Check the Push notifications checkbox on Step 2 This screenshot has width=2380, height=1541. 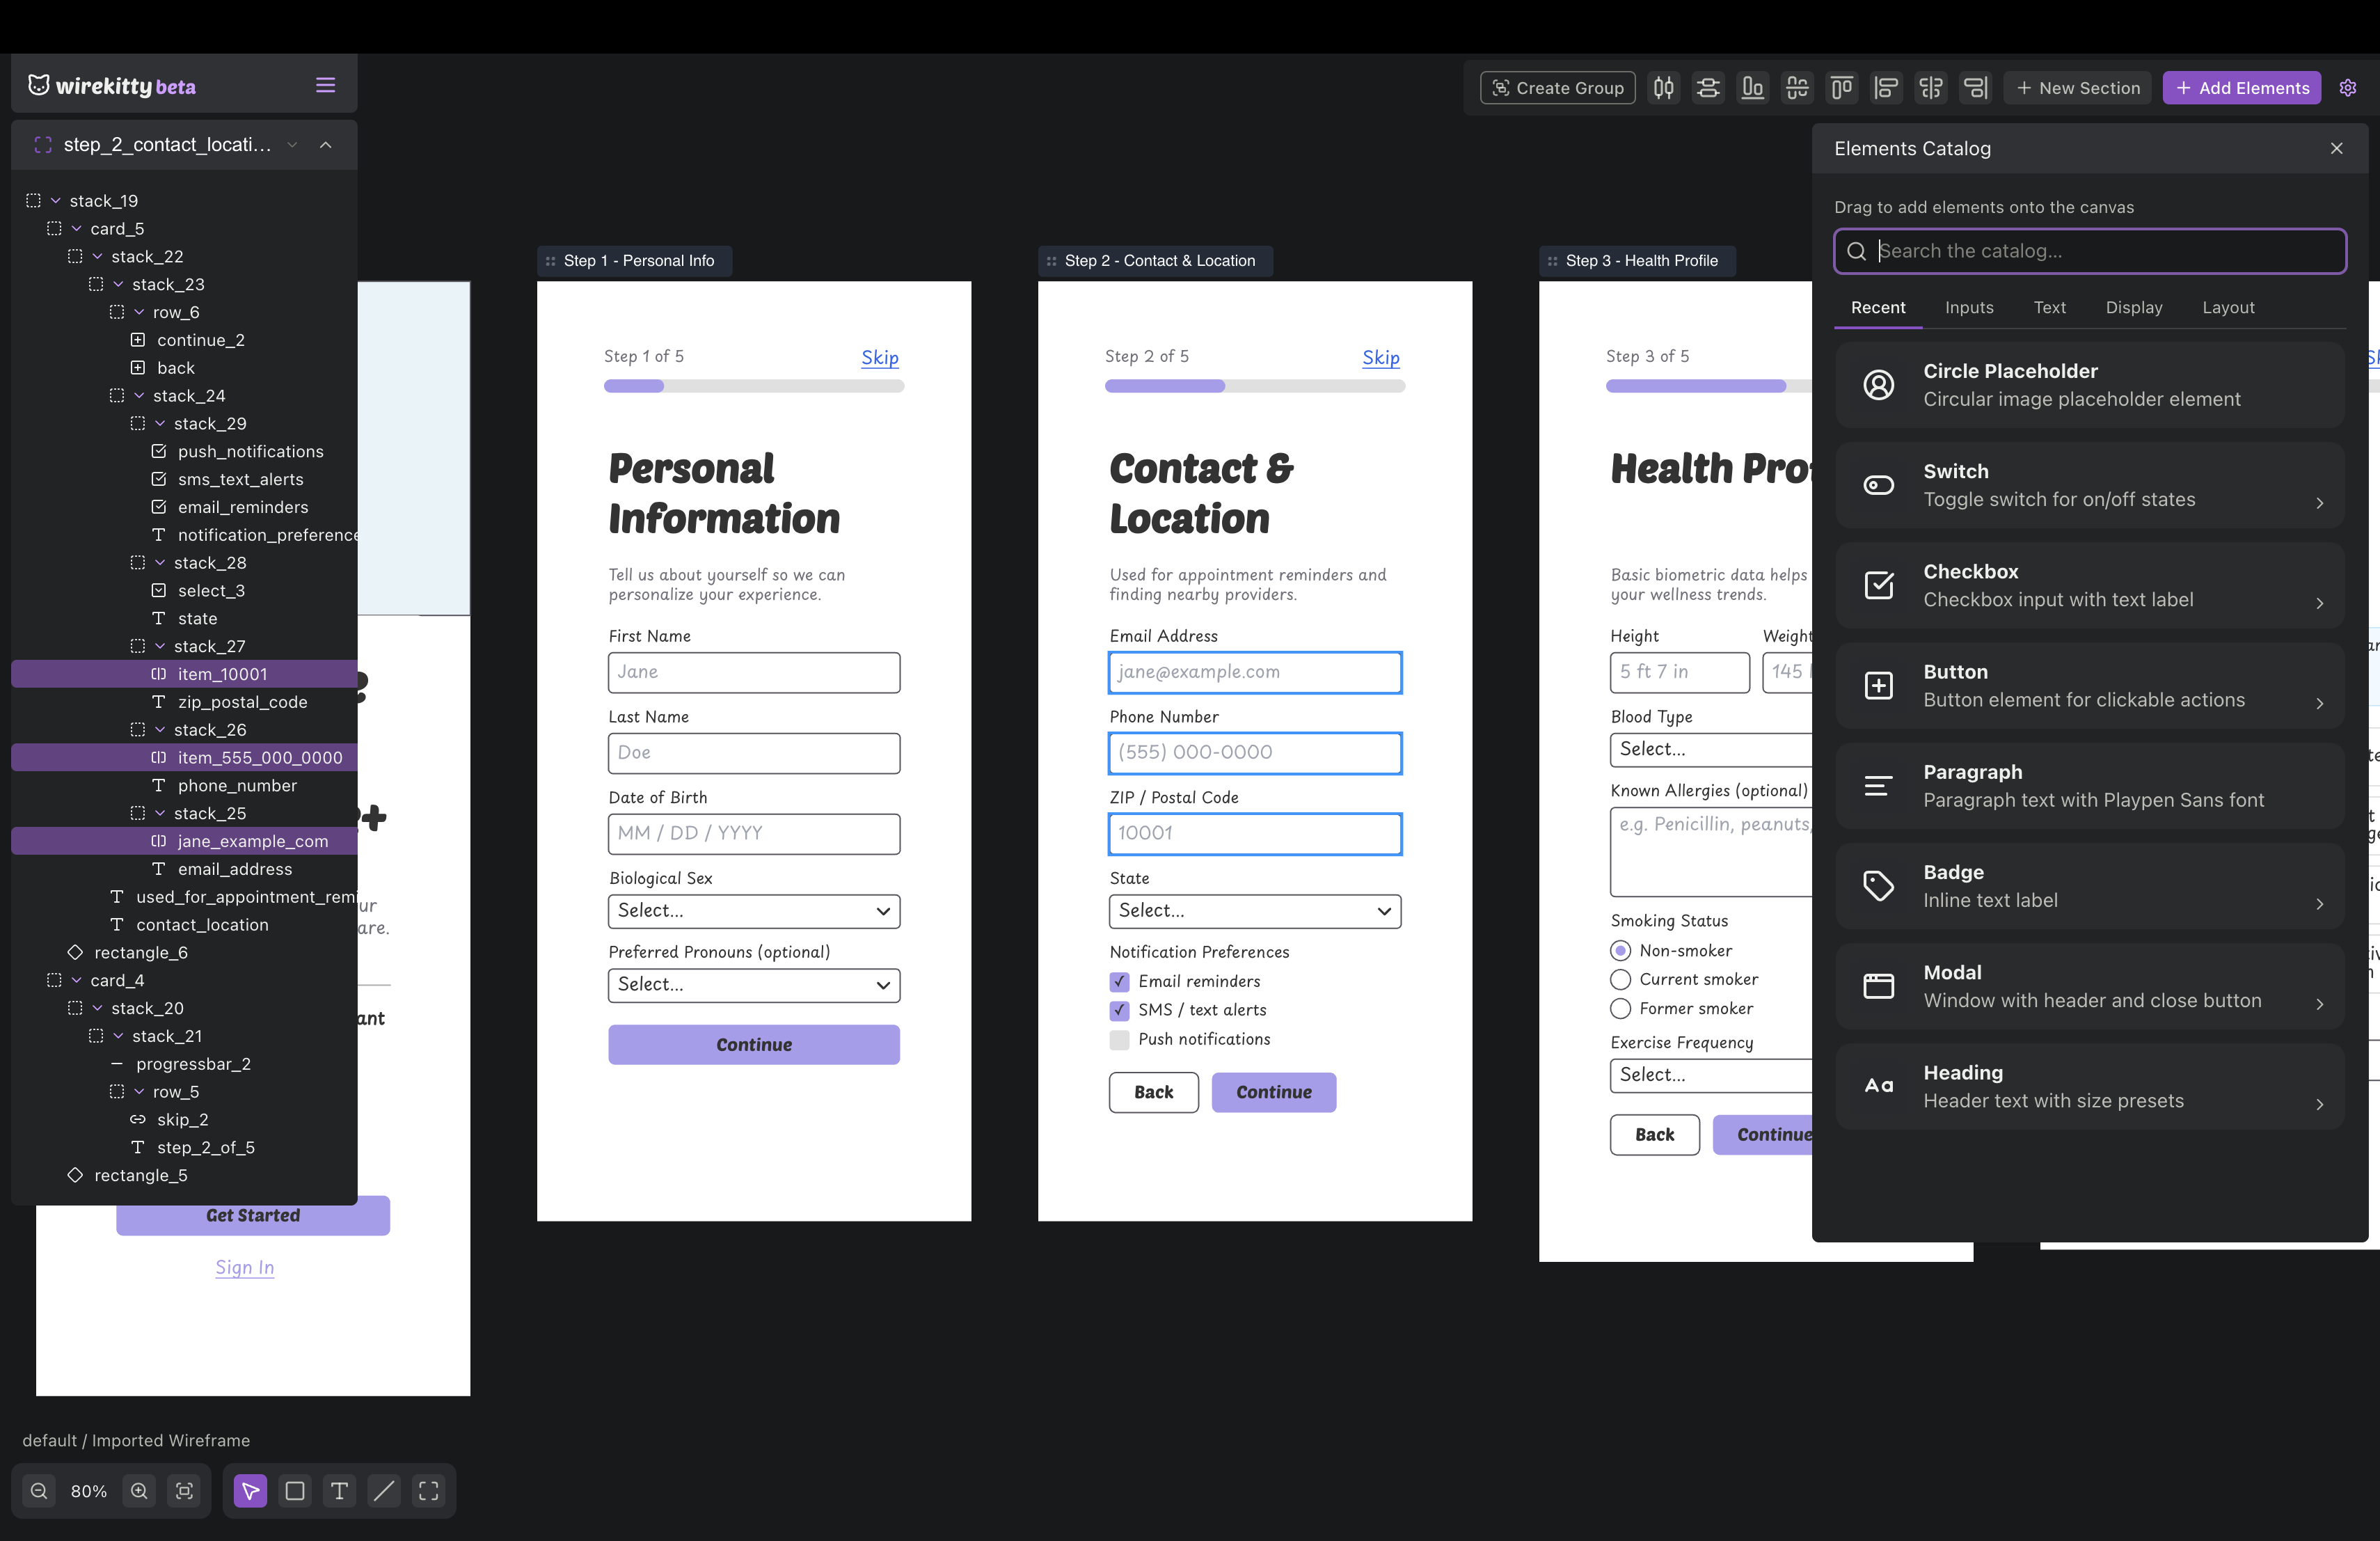[1118, 1040]
